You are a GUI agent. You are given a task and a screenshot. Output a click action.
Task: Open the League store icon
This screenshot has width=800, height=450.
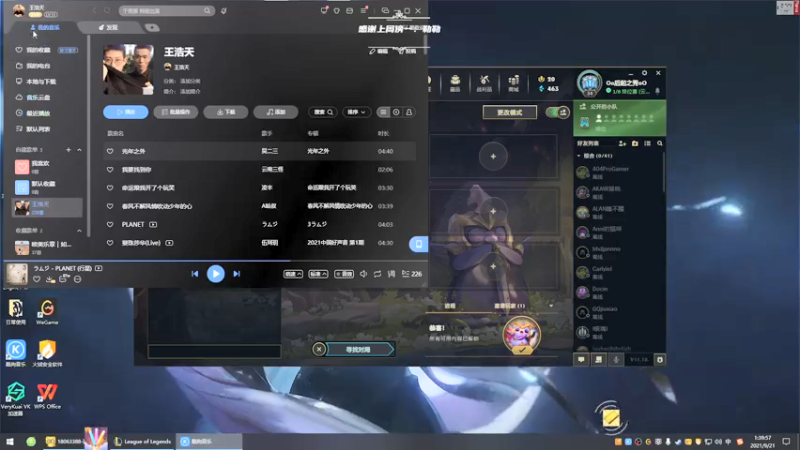pos(513,83)
